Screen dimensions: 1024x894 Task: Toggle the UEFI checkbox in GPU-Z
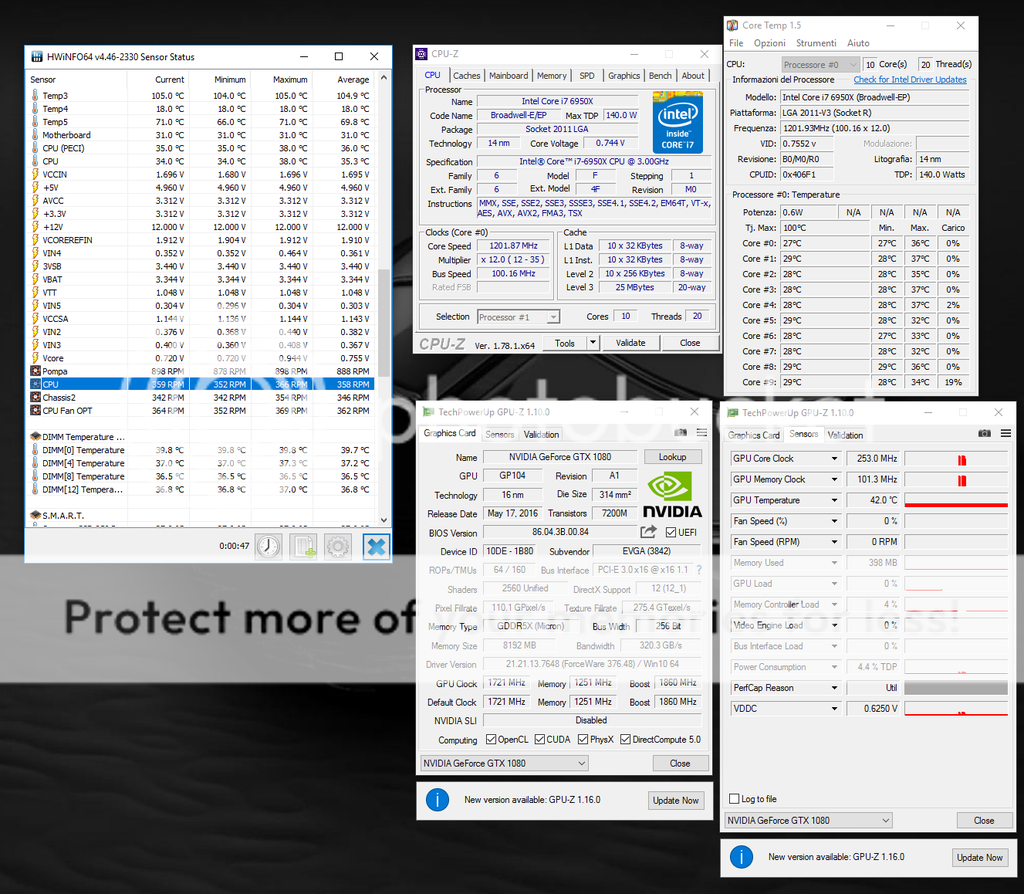[671, 532]
